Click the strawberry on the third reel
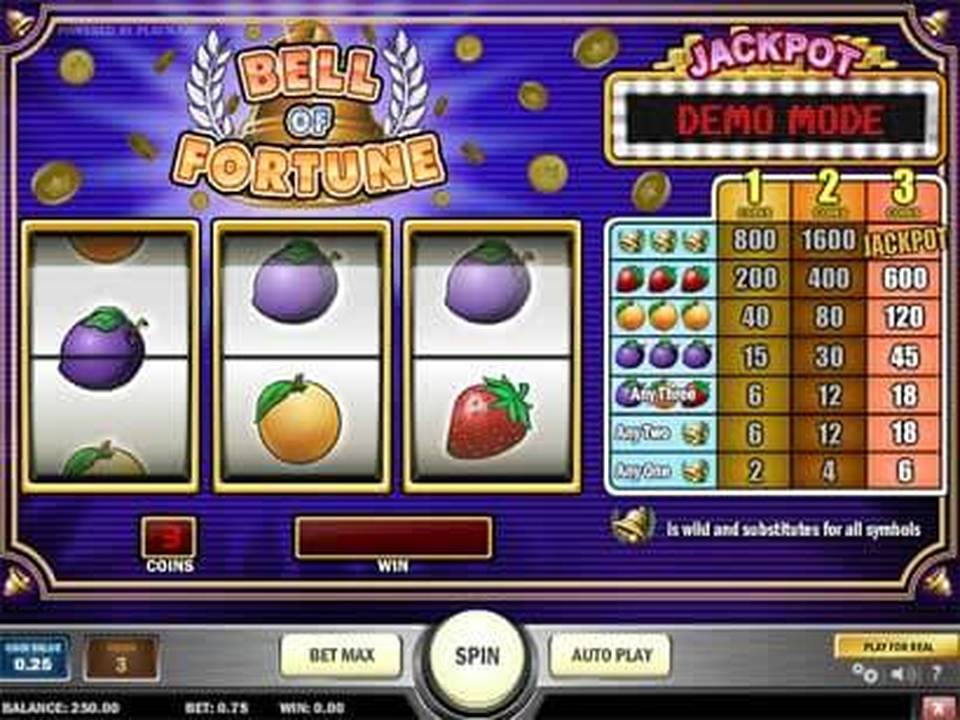960x720 pixels. tap(489, 418)
